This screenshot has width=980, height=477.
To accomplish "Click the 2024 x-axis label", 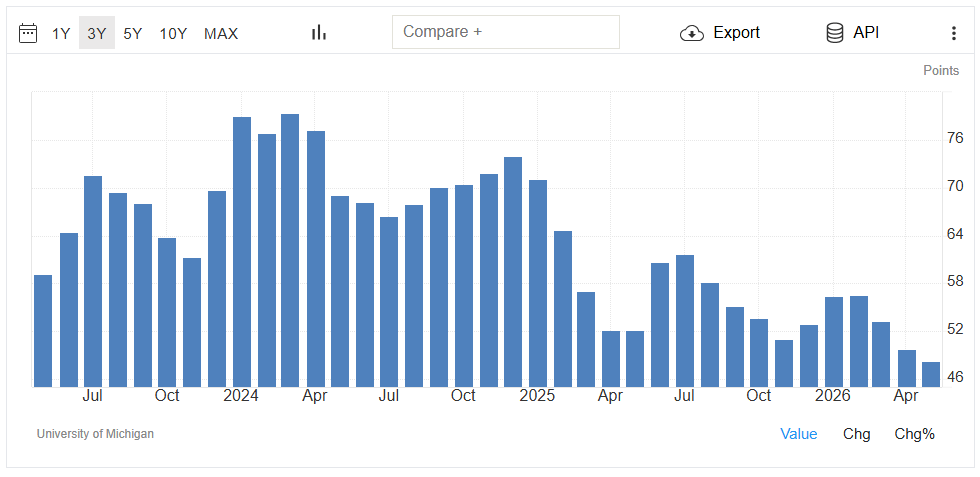I will tap(241, 396).
